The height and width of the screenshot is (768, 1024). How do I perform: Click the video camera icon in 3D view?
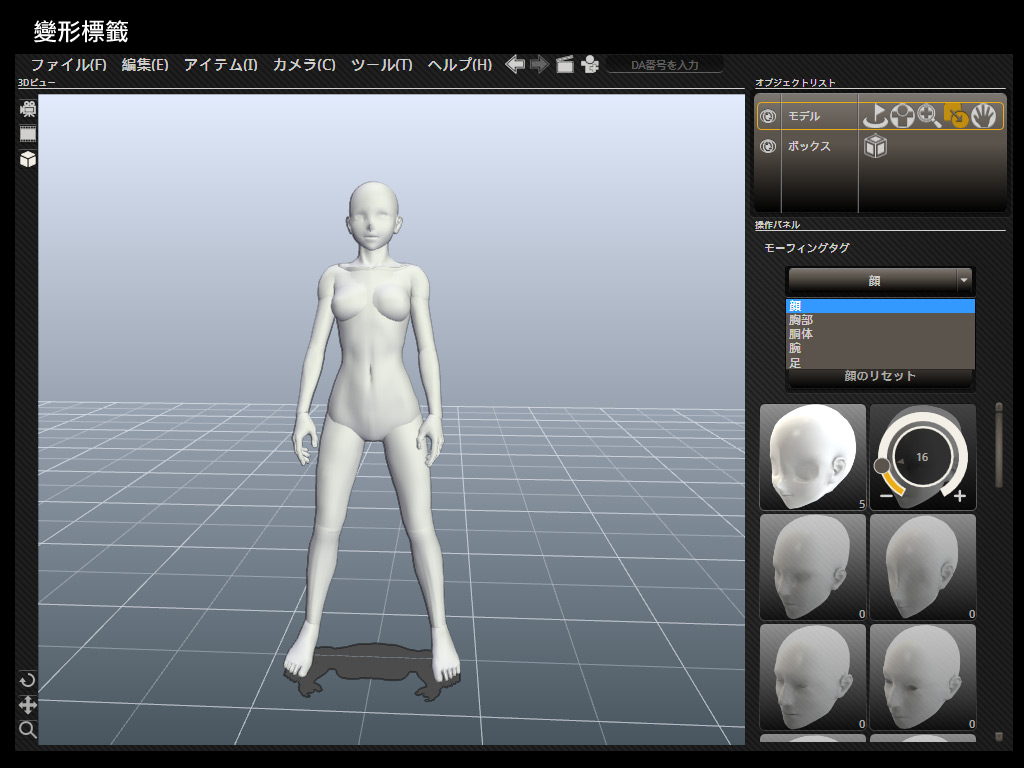click(28, 110)
